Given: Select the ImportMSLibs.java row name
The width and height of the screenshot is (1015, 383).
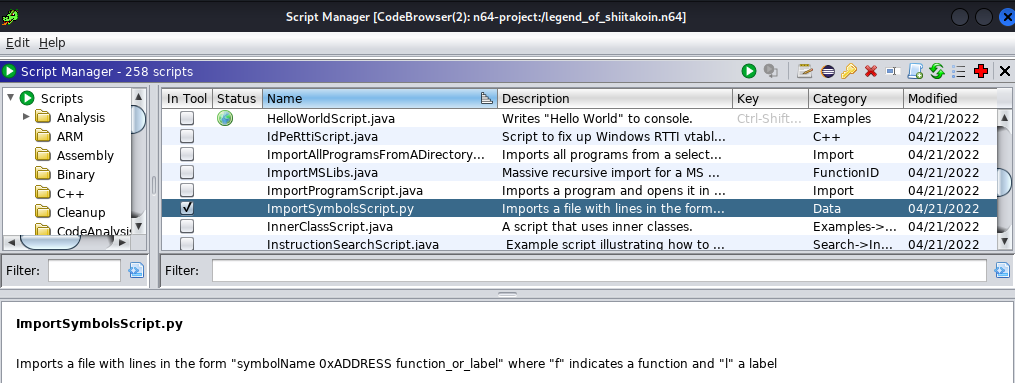Looking at the screenshot, I should click(x=322, y=173).
